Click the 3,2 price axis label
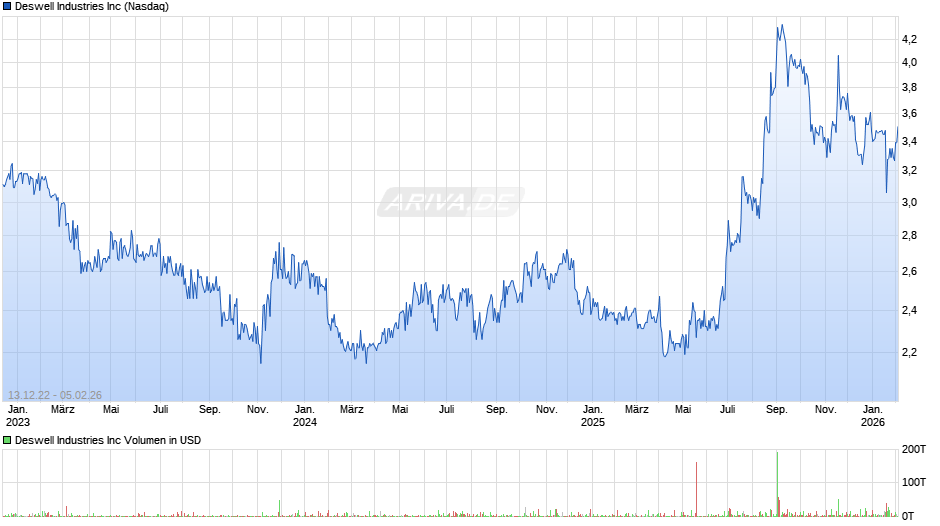940x526 pixels. click(x=909, y=170)
